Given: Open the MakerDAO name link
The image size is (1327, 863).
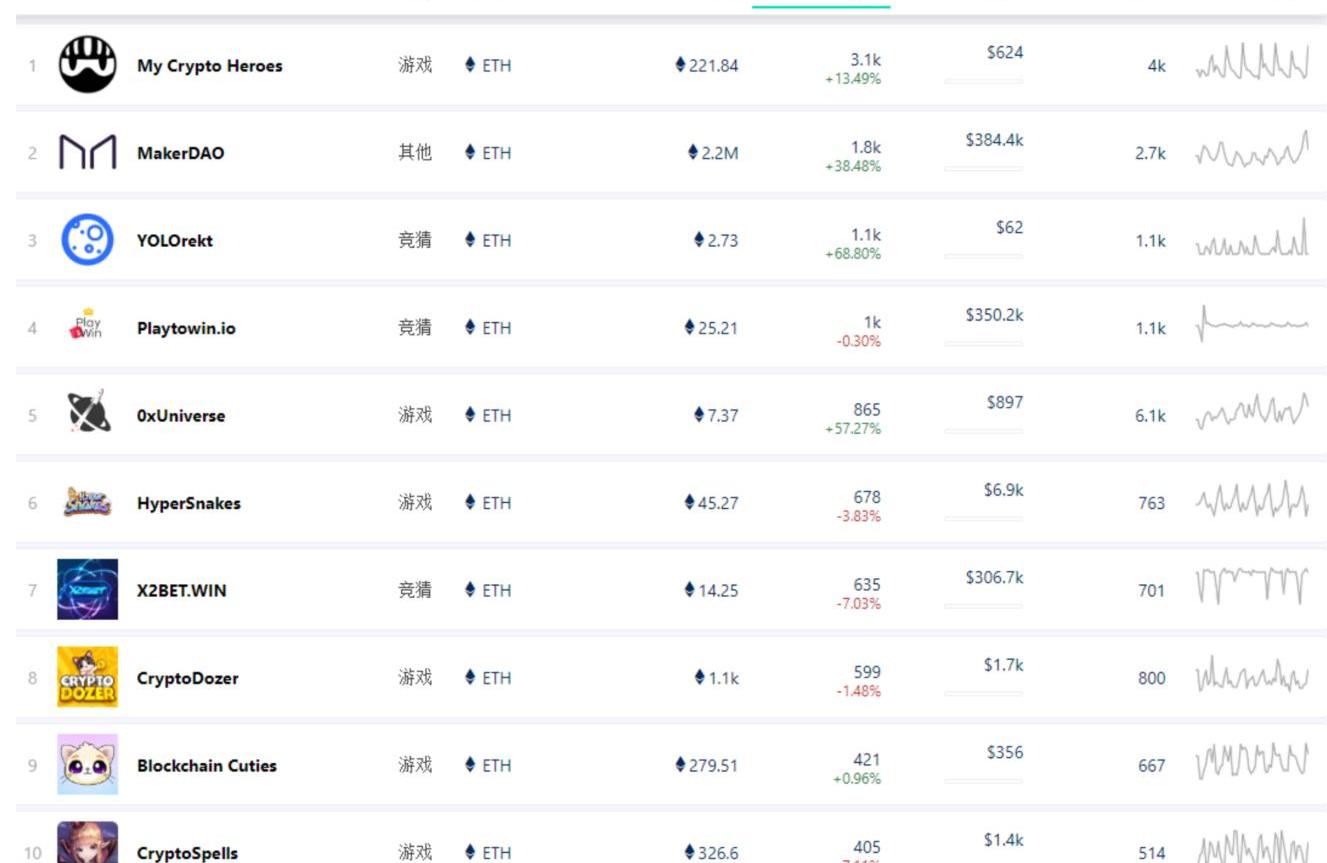Looking at the screenshot, I should (180, 153).
